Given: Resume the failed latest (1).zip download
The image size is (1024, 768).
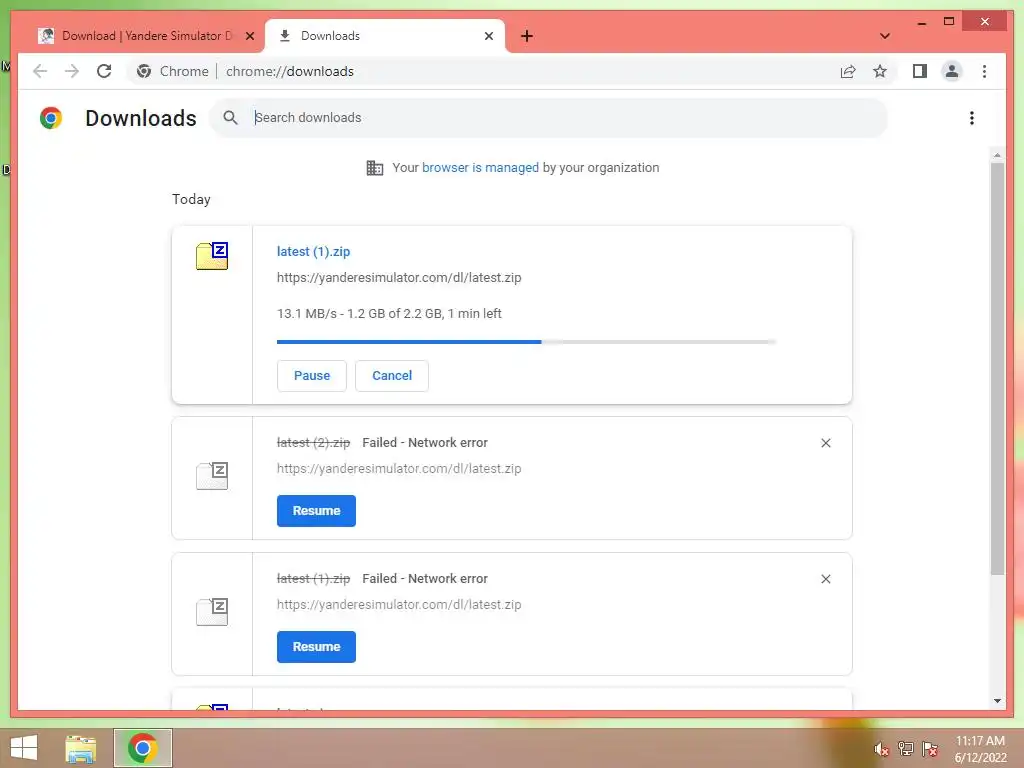Looking at the screenshot, I should coord(316,647).
